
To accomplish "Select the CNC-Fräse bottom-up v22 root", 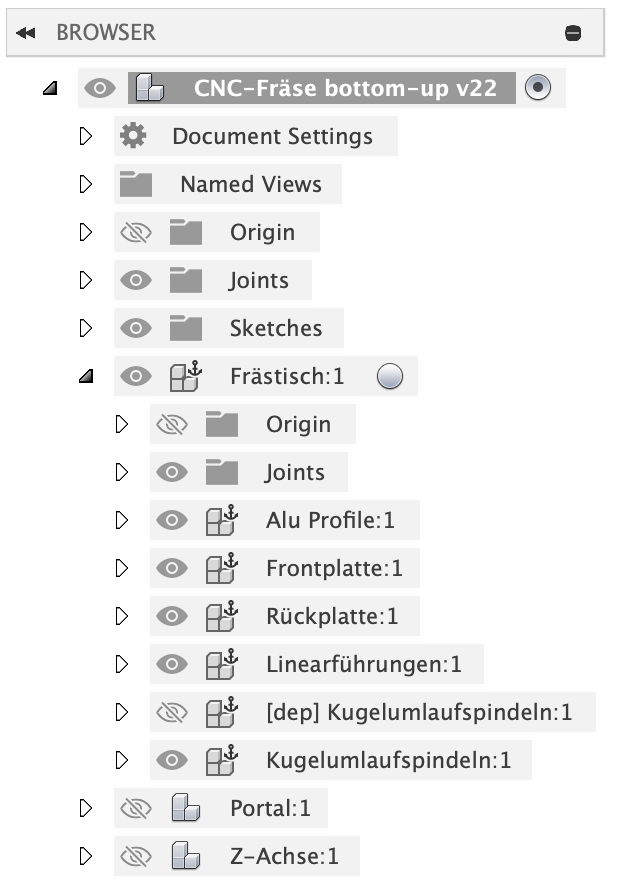I will click(x=345, y=88).
